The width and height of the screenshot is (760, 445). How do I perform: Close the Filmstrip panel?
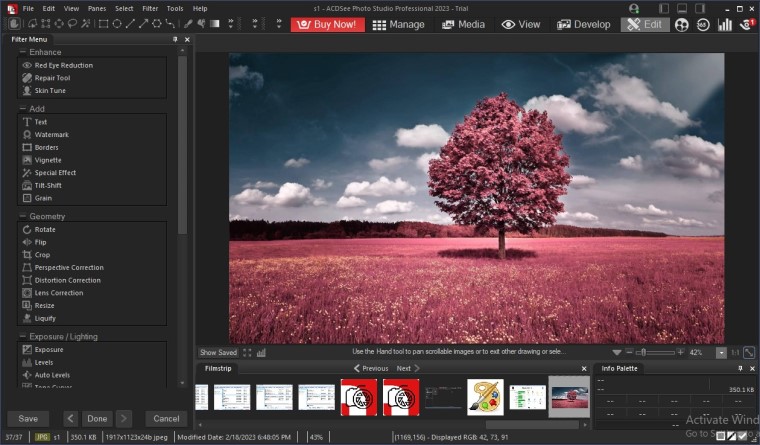[584, 369]
